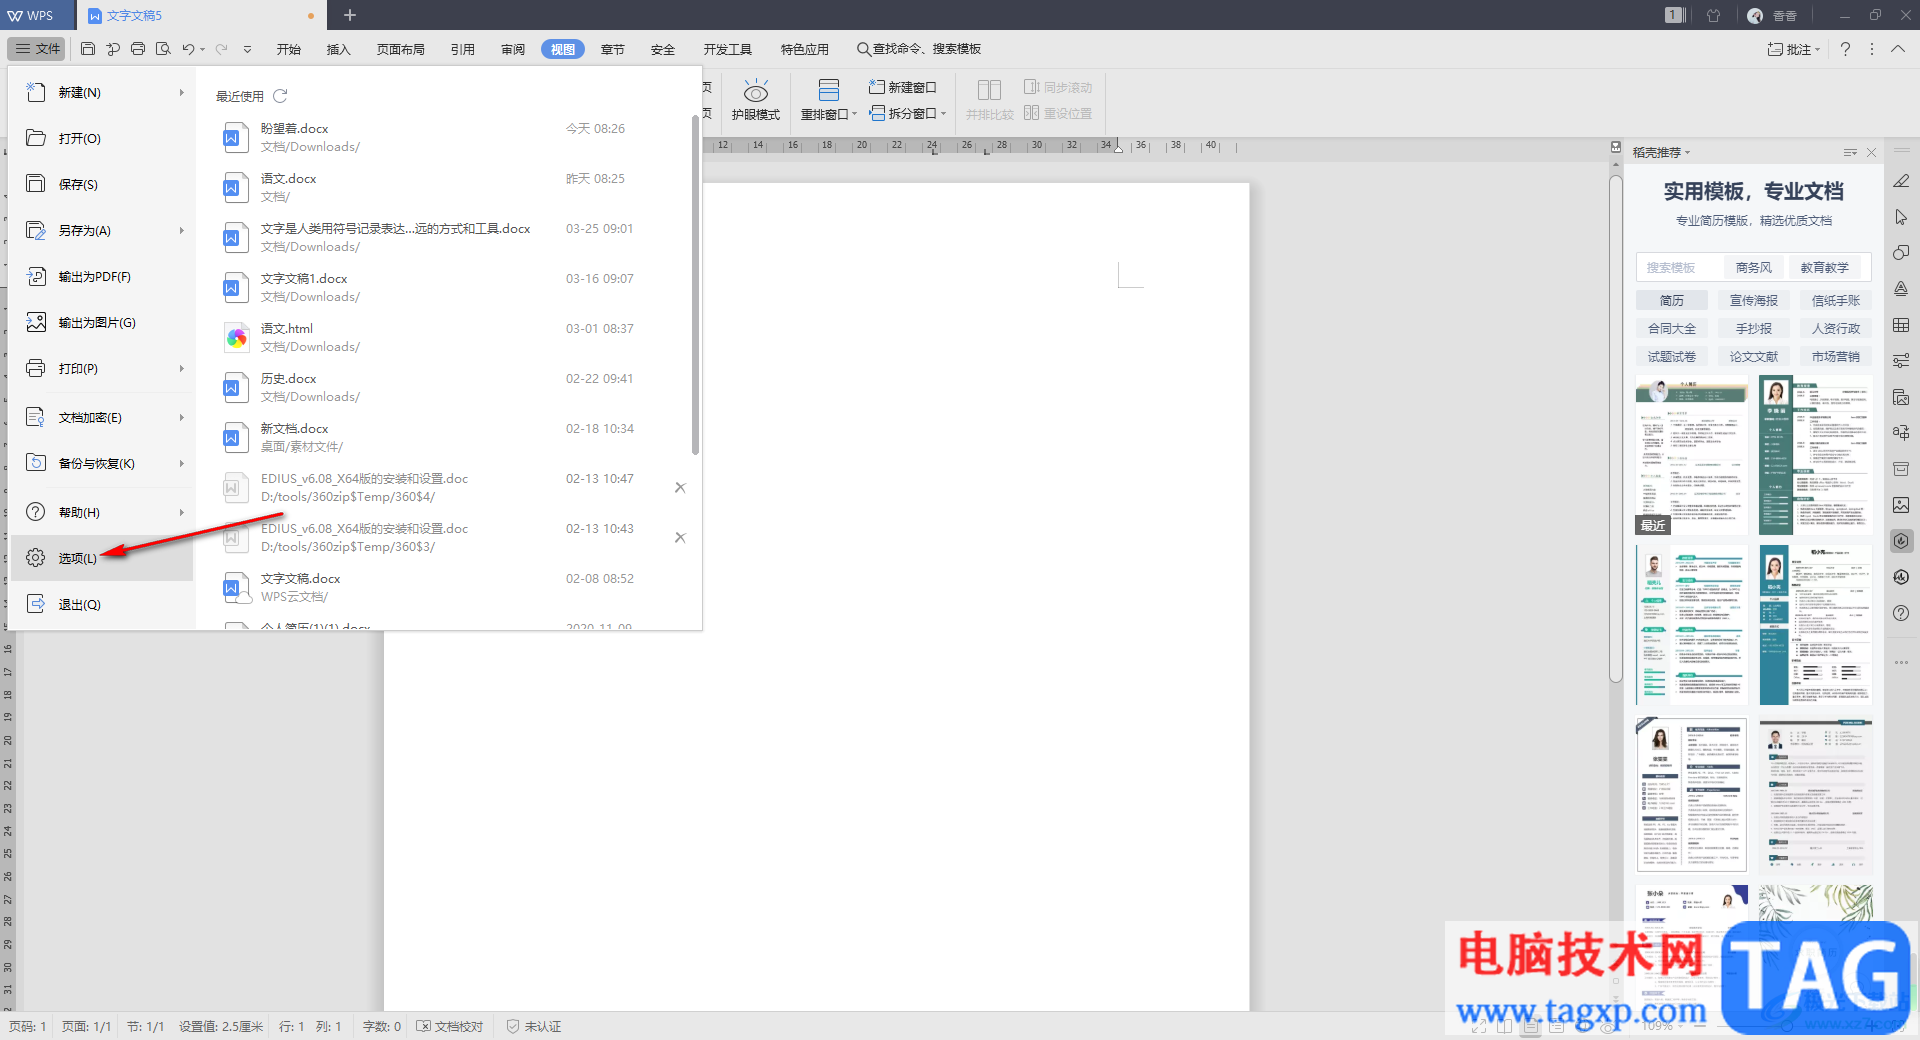Open recent file 历史.docx
Viewport: 1920px width, 1040px height.
click(445, 387)
